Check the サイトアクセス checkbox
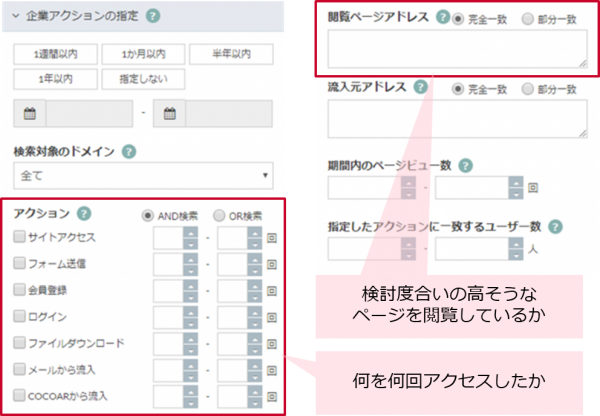 tap(19, 237)
